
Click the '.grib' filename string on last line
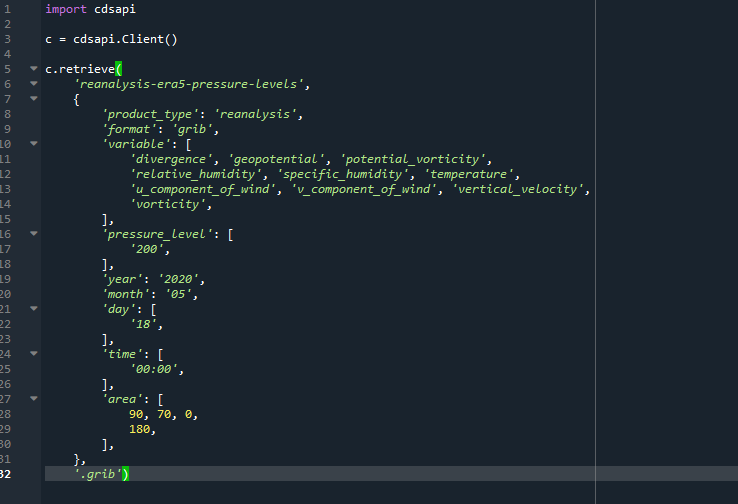pos(100,473)
